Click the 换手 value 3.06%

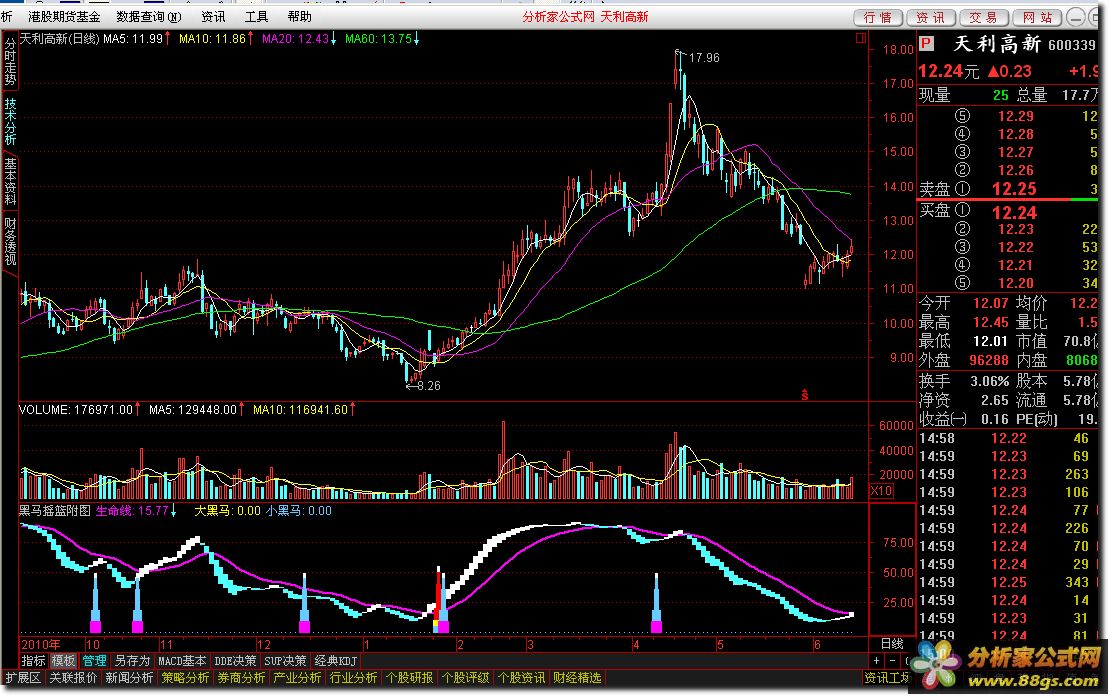[x=989, y=381]
